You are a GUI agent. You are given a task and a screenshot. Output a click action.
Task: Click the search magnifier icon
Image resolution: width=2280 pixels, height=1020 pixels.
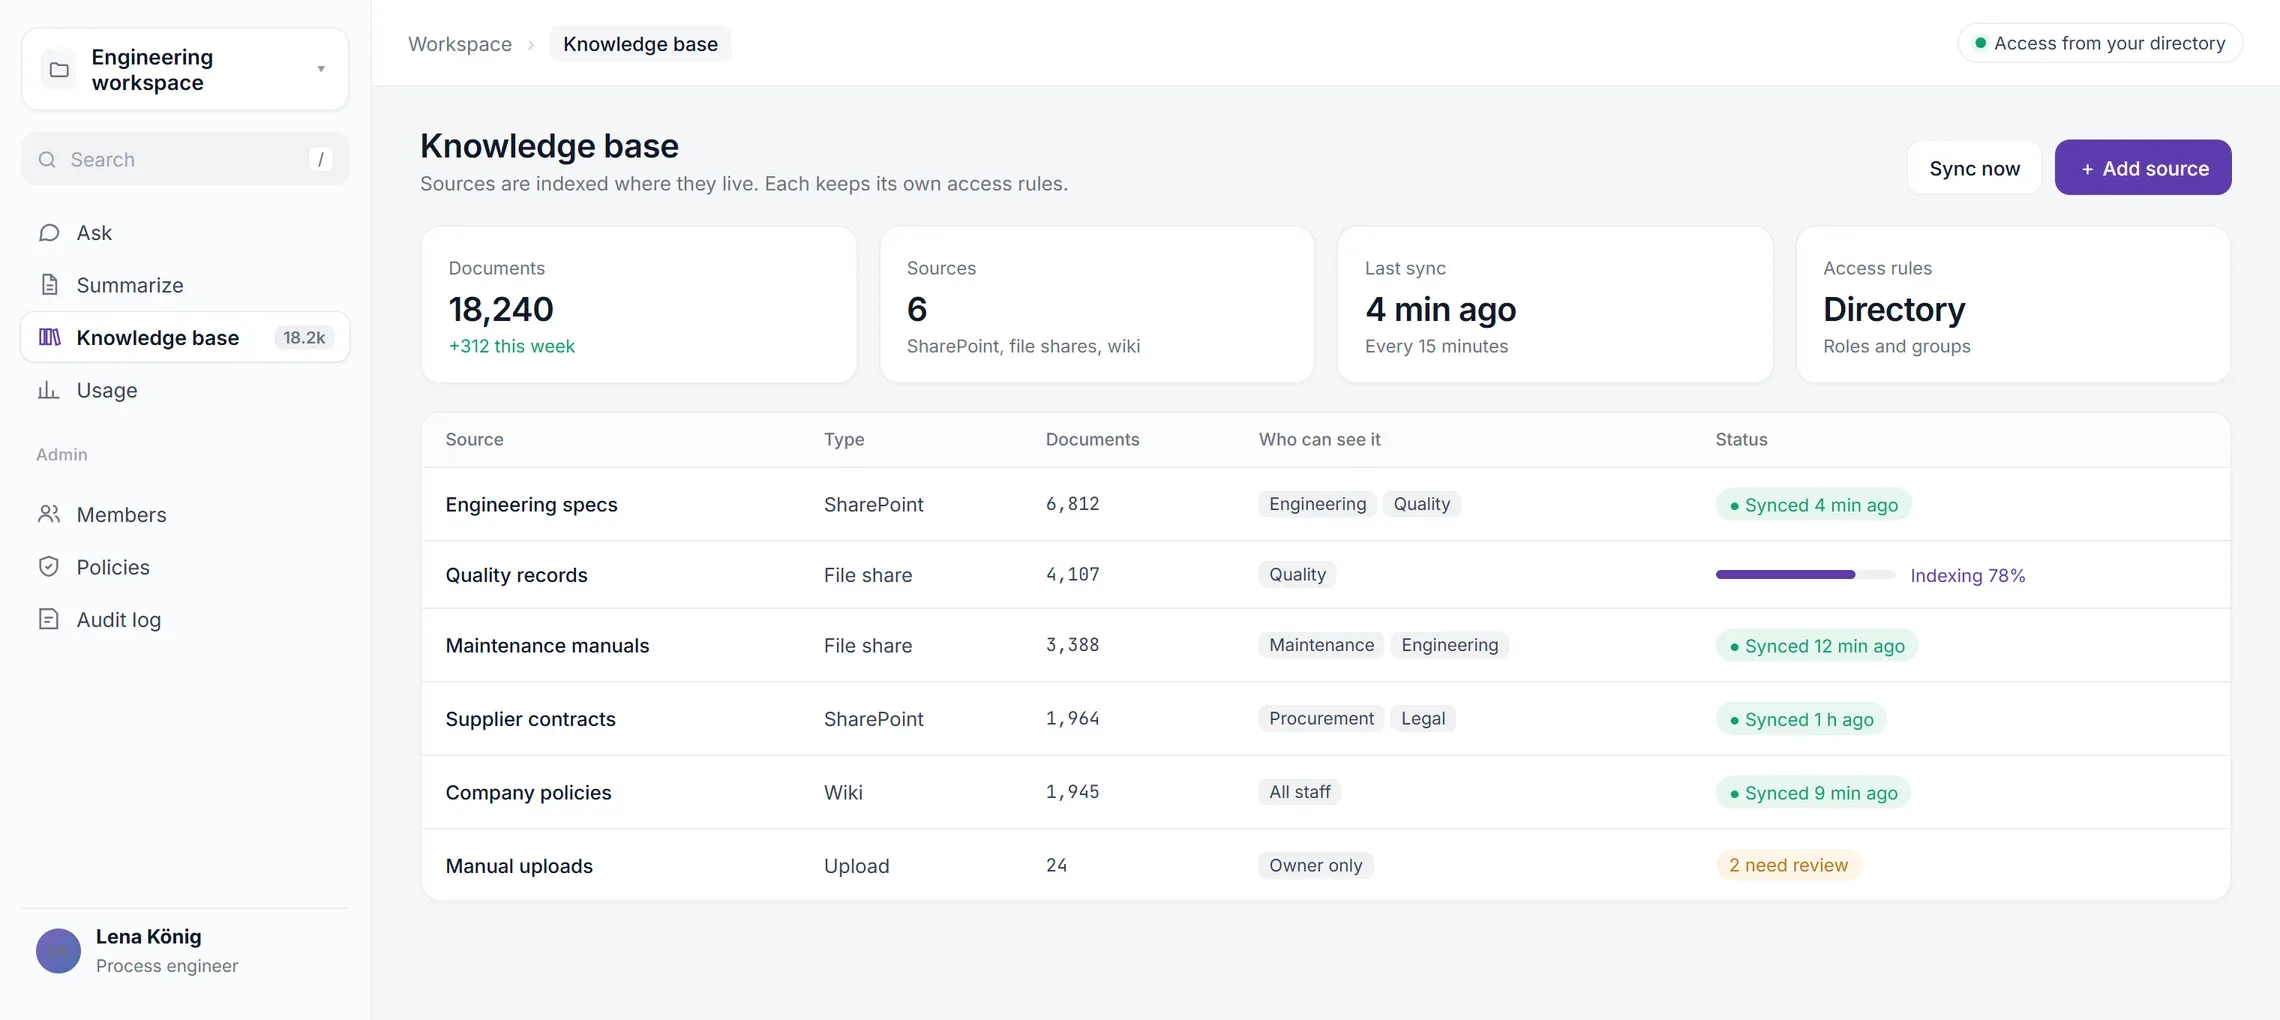47,160
